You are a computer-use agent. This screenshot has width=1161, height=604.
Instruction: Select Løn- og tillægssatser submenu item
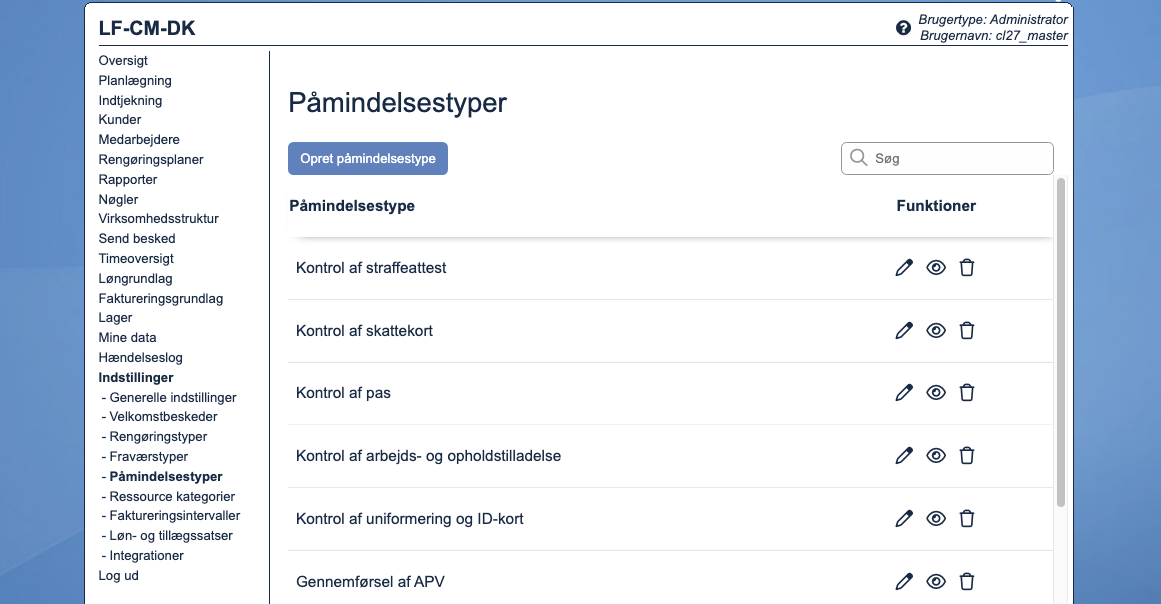coord(168,536)
